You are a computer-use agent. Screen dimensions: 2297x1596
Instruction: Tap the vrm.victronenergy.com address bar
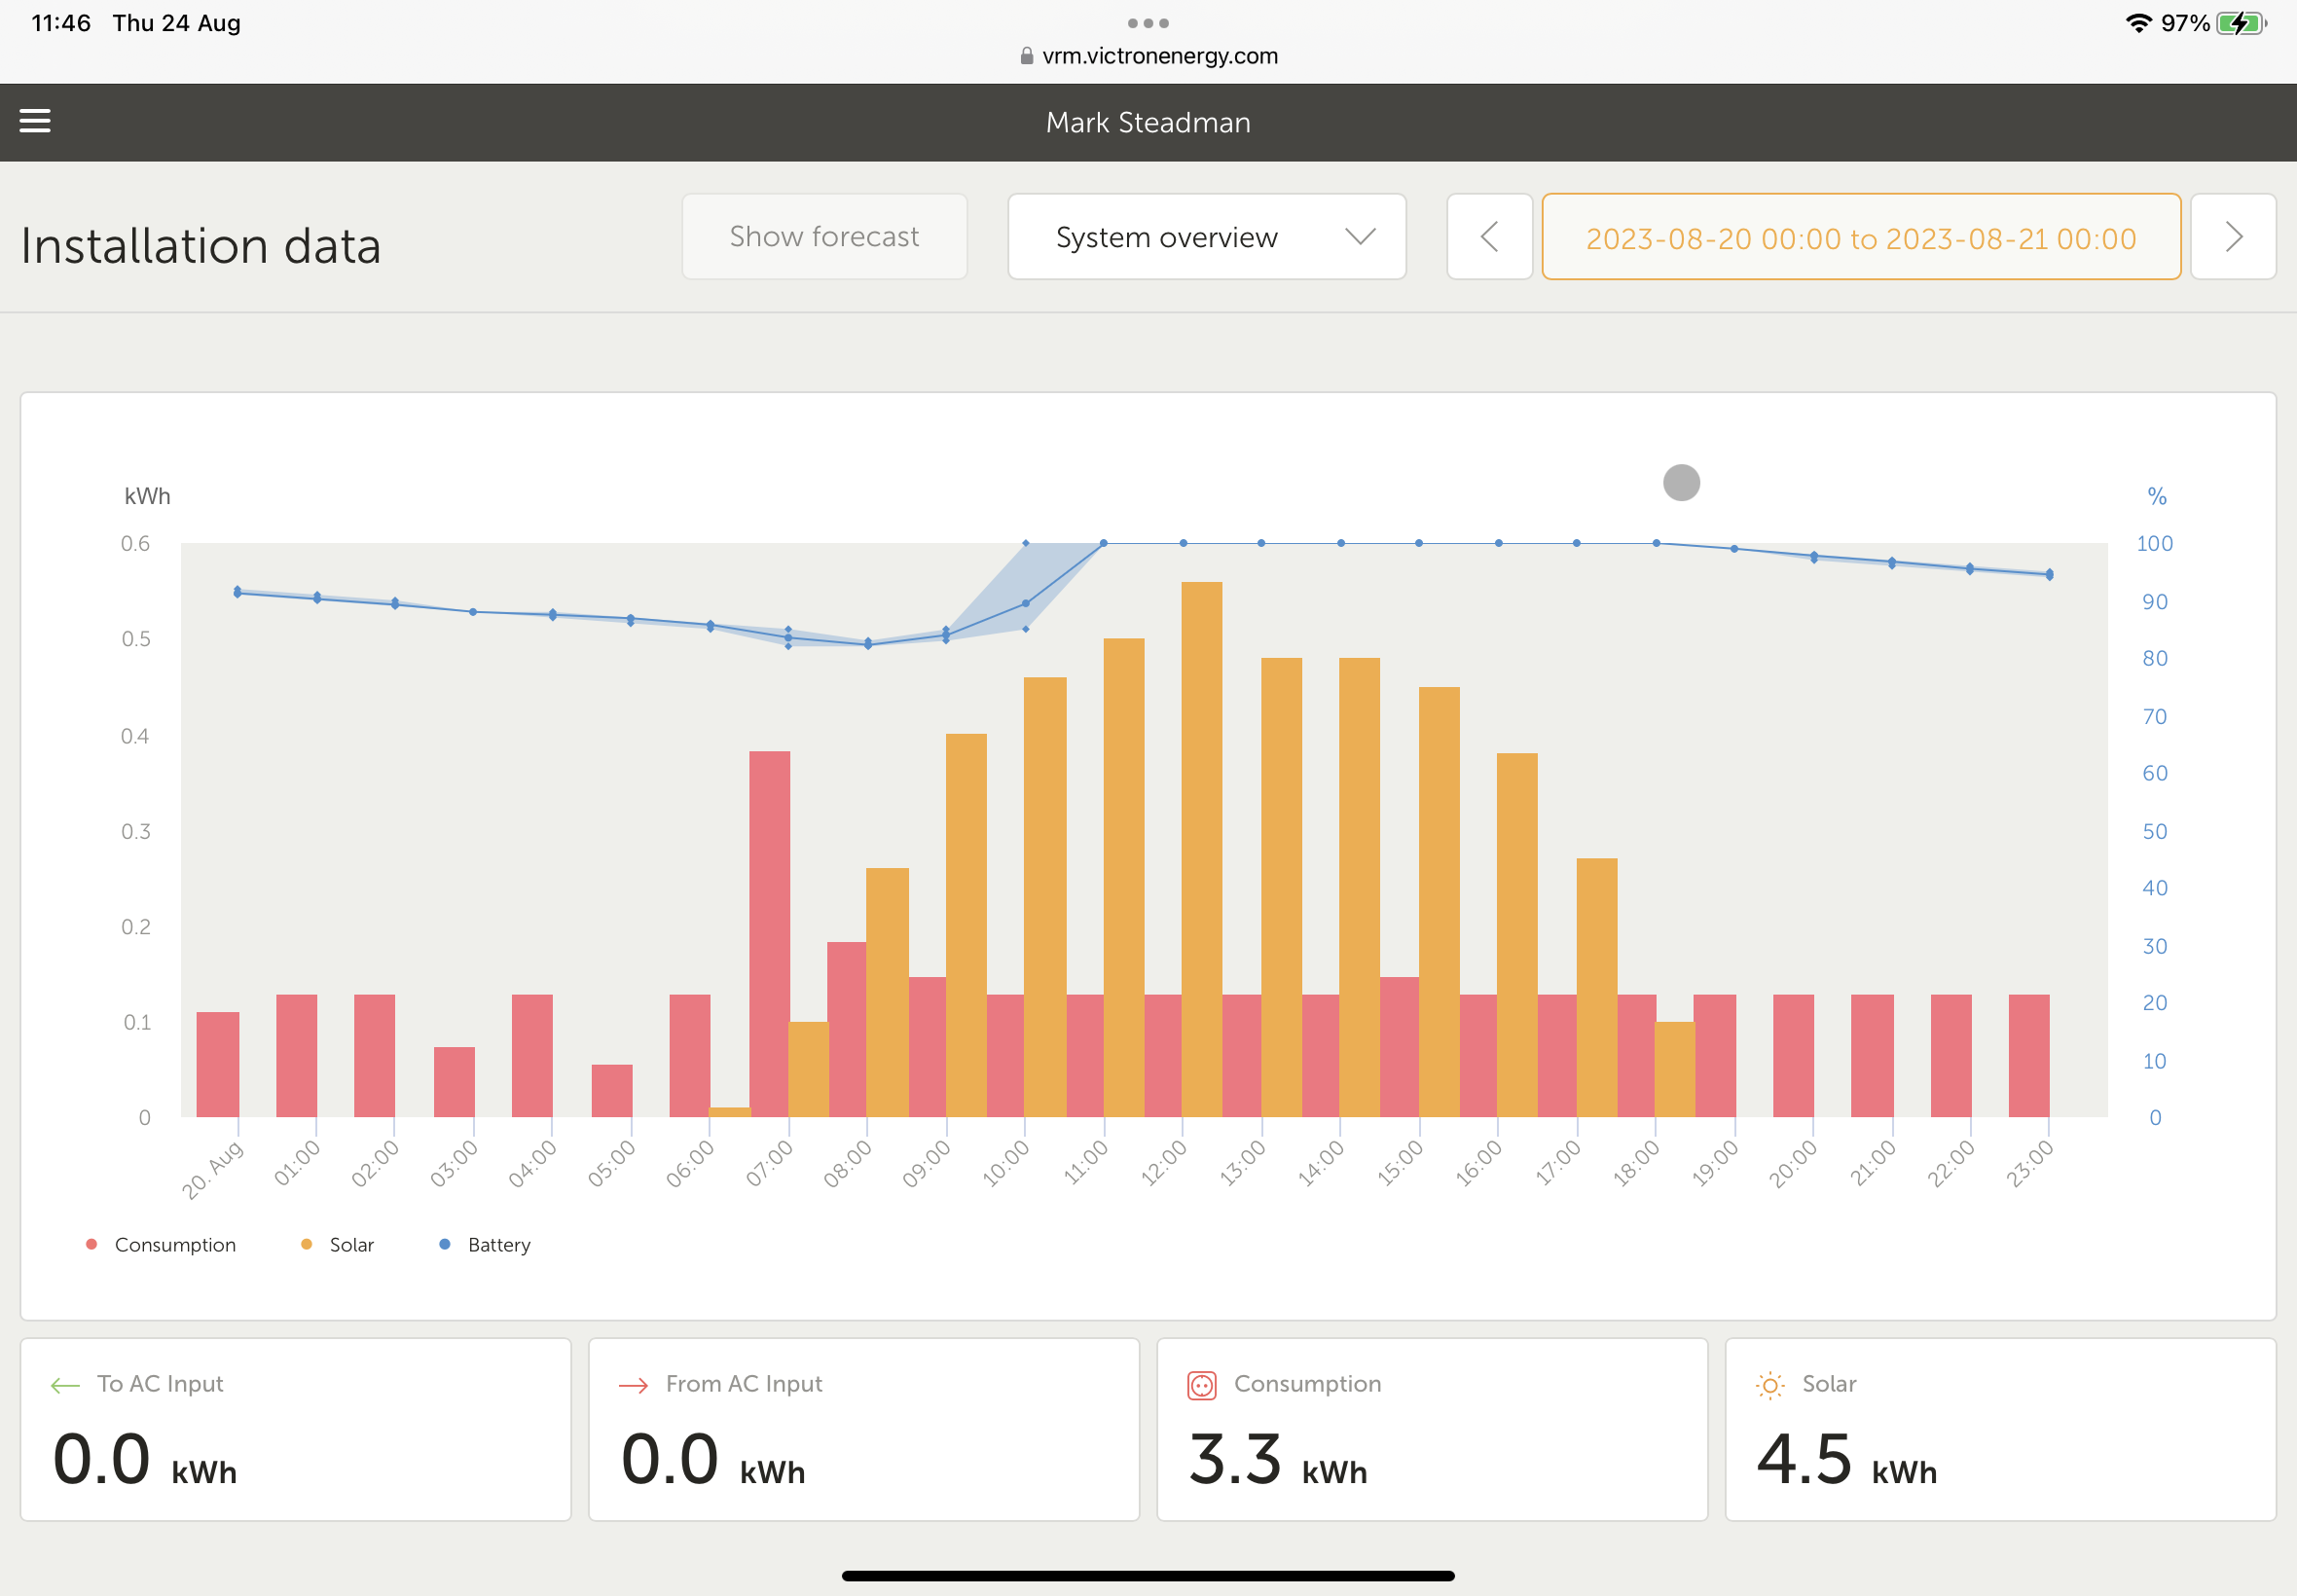pos(1148,56)
